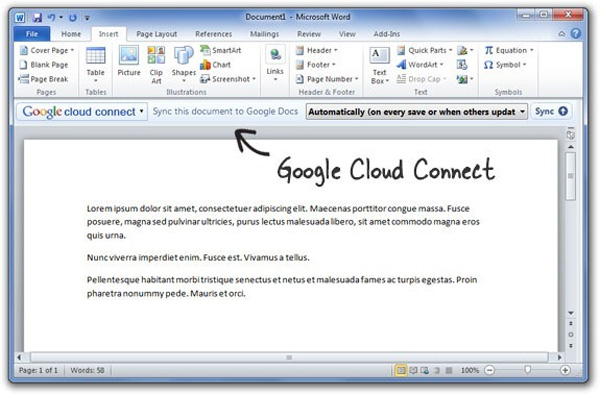Insert a Chart
The image size is (600, 395).
point(215,65)
